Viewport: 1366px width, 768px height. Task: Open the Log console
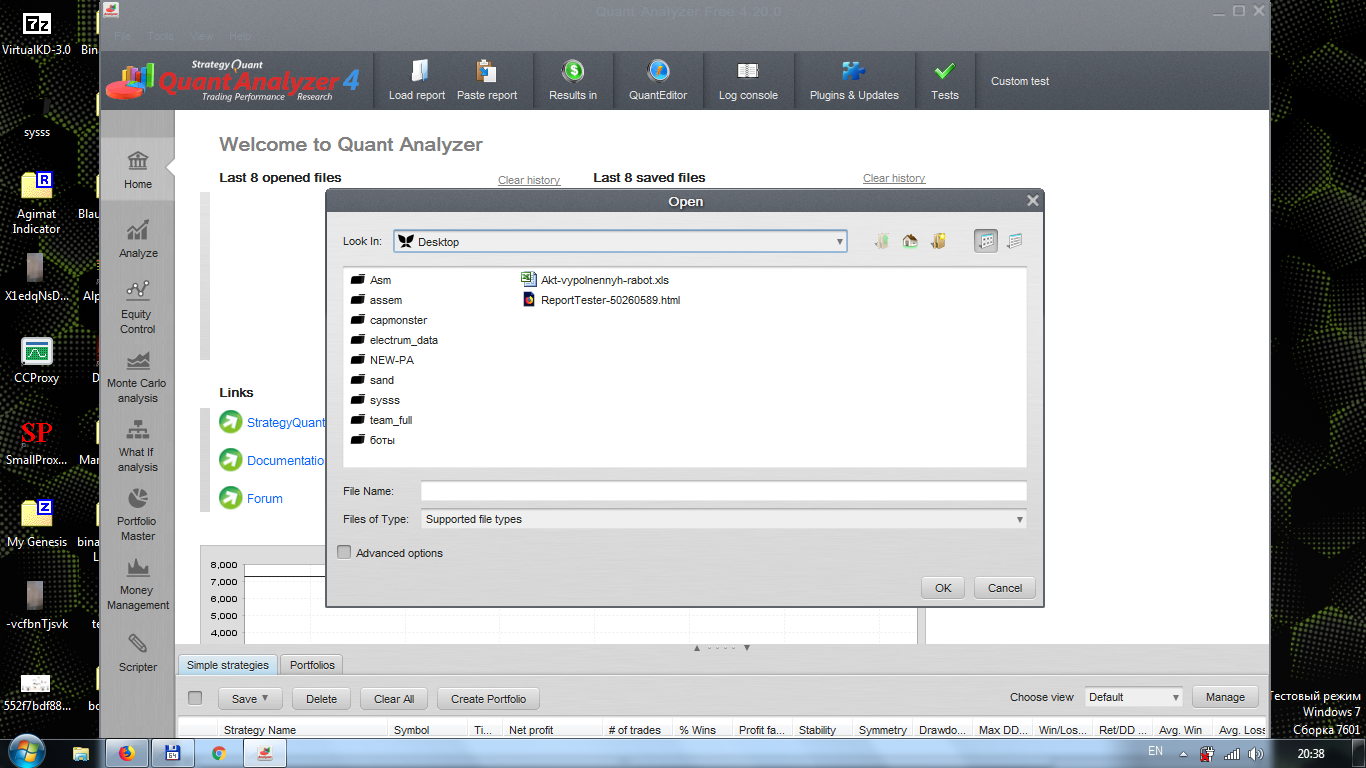click(748, 80)
